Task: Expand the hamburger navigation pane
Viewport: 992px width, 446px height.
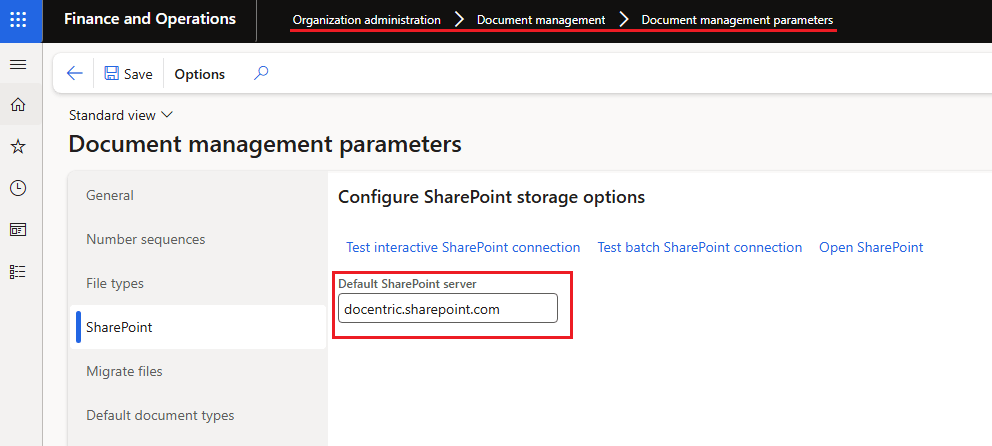Action: (18, 65)
